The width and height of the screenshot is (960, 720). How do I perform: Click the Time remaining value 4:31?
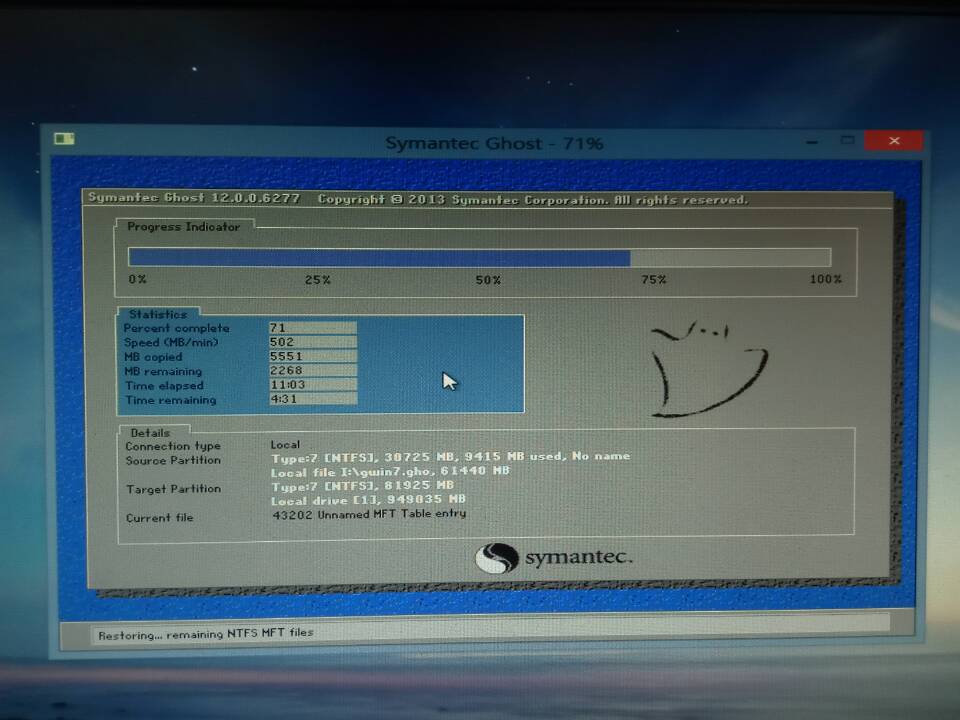coord(313,399)
